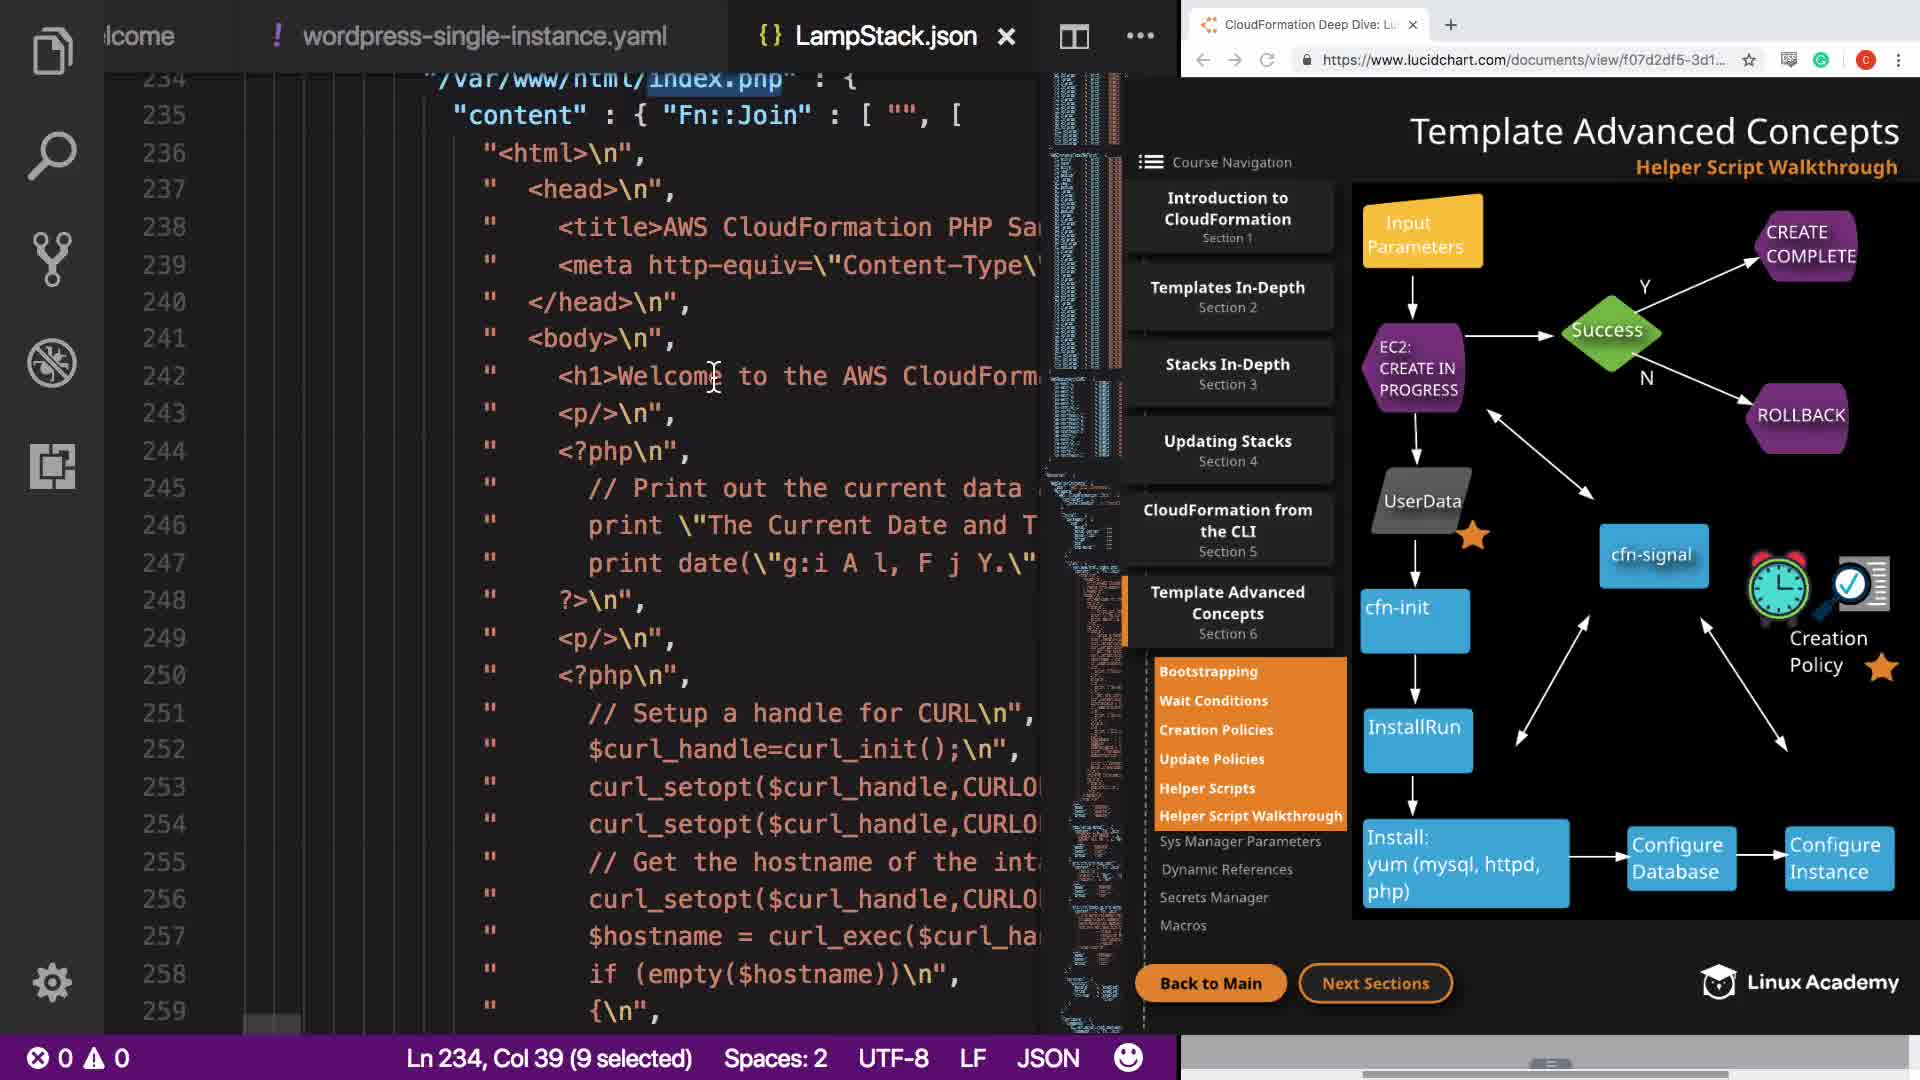Expand Stacks In-Depth Section 3
This screenshot has width=1920, height=1080.
pyautogui.click(x=1227, y=373)
